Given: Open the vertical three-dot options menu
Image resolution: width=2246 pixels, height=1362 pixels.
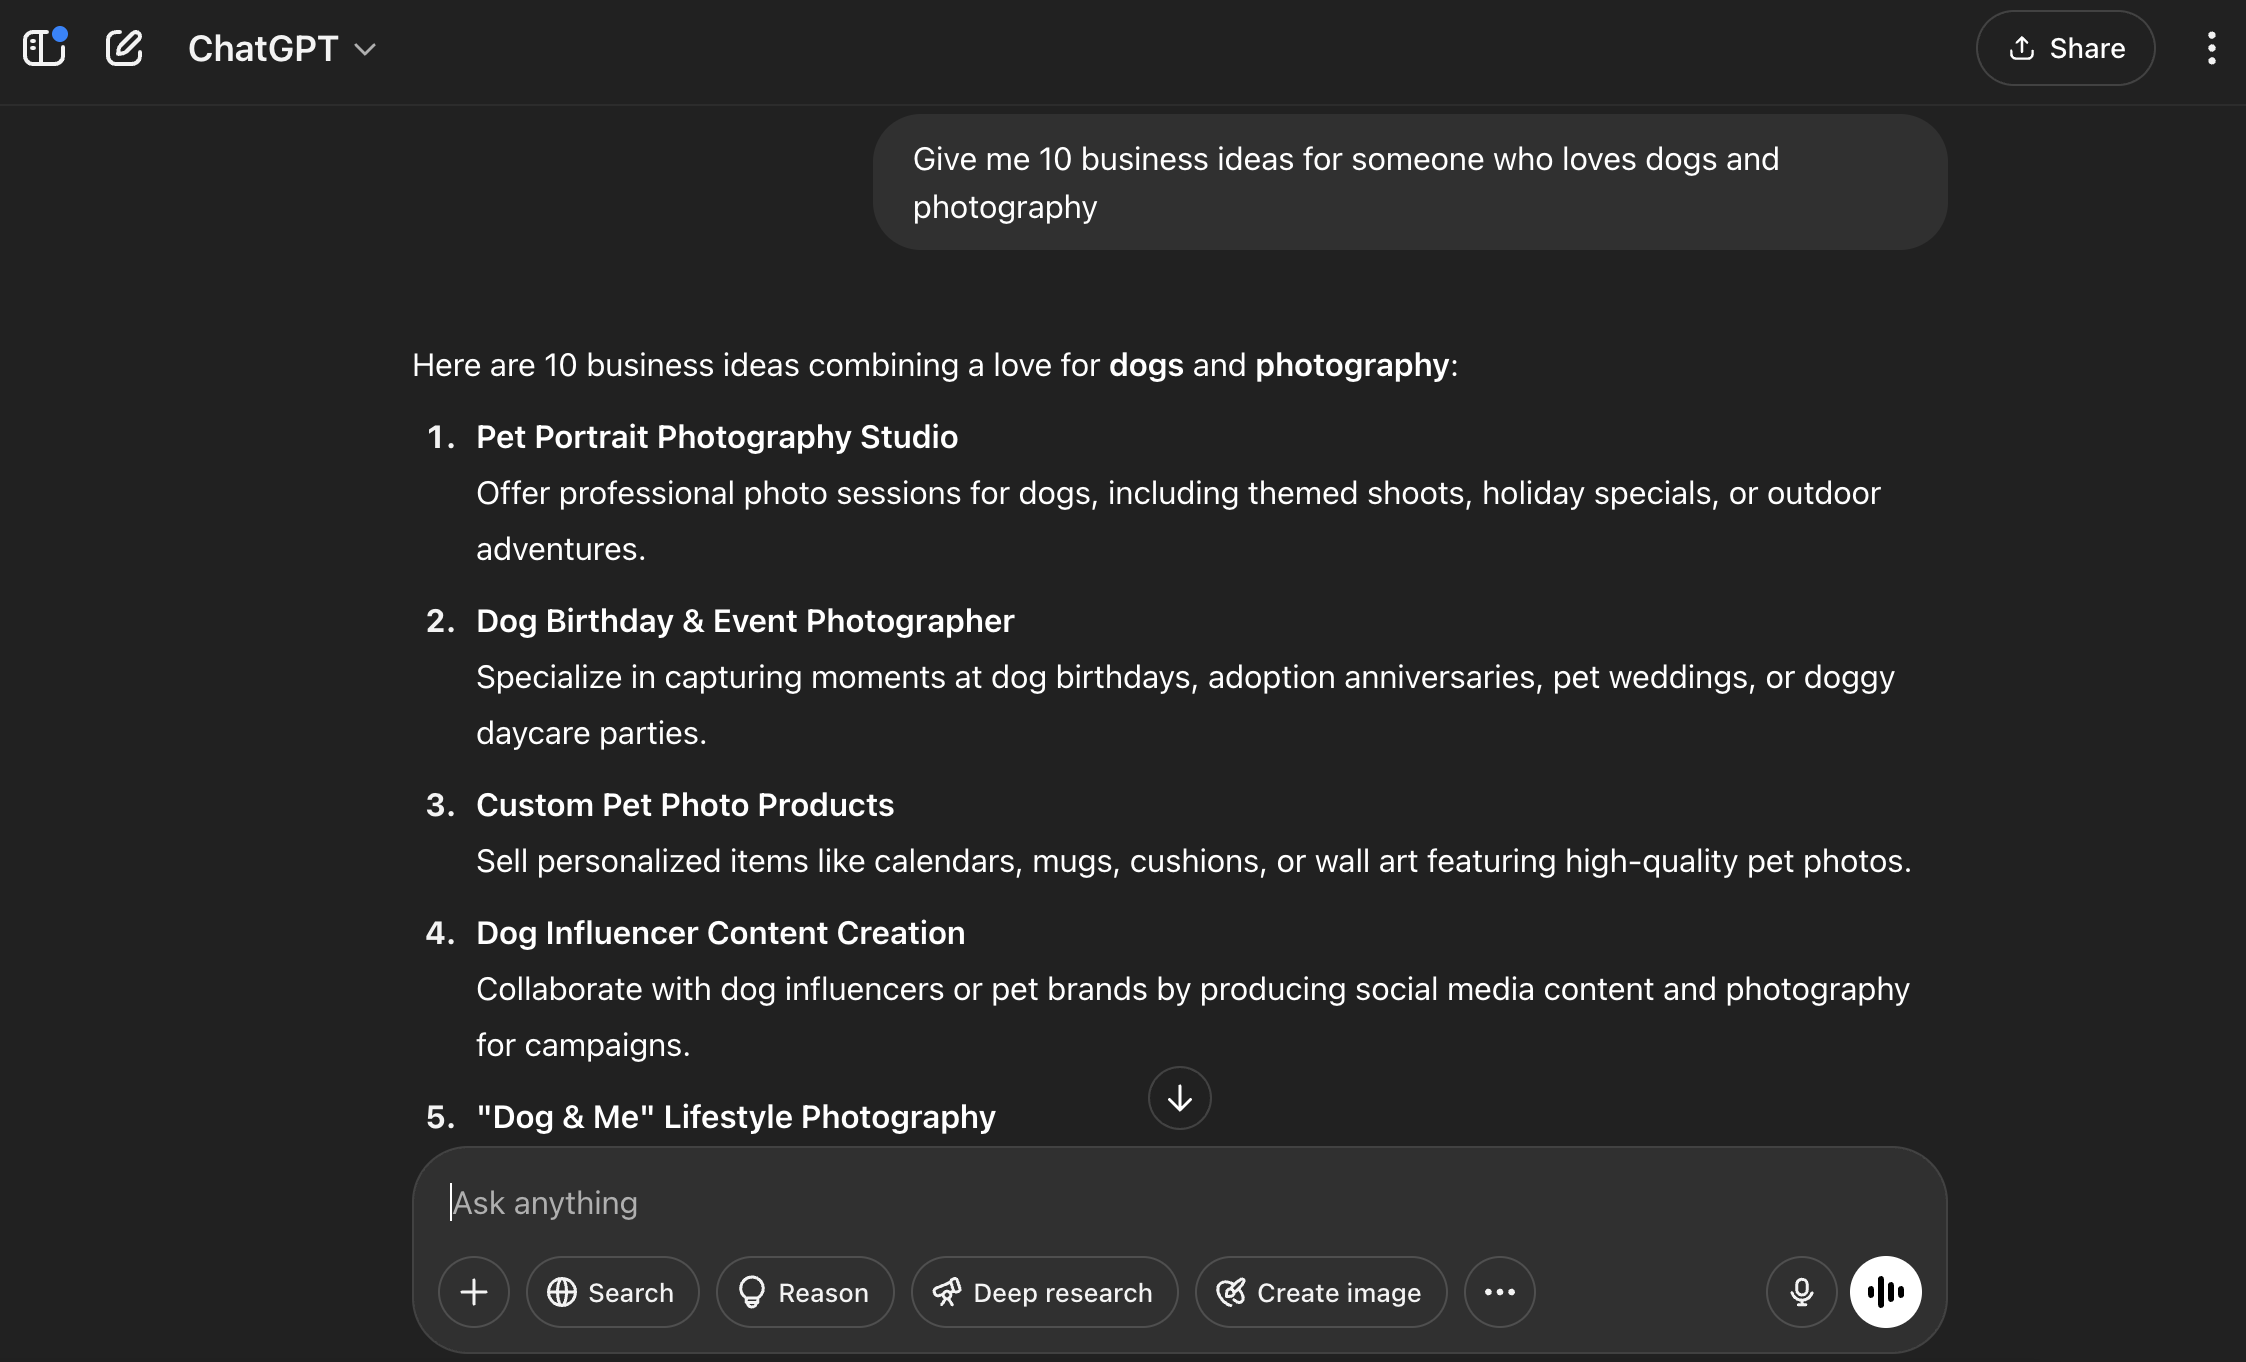Looking at the screenshot, I should [2211, 48].
